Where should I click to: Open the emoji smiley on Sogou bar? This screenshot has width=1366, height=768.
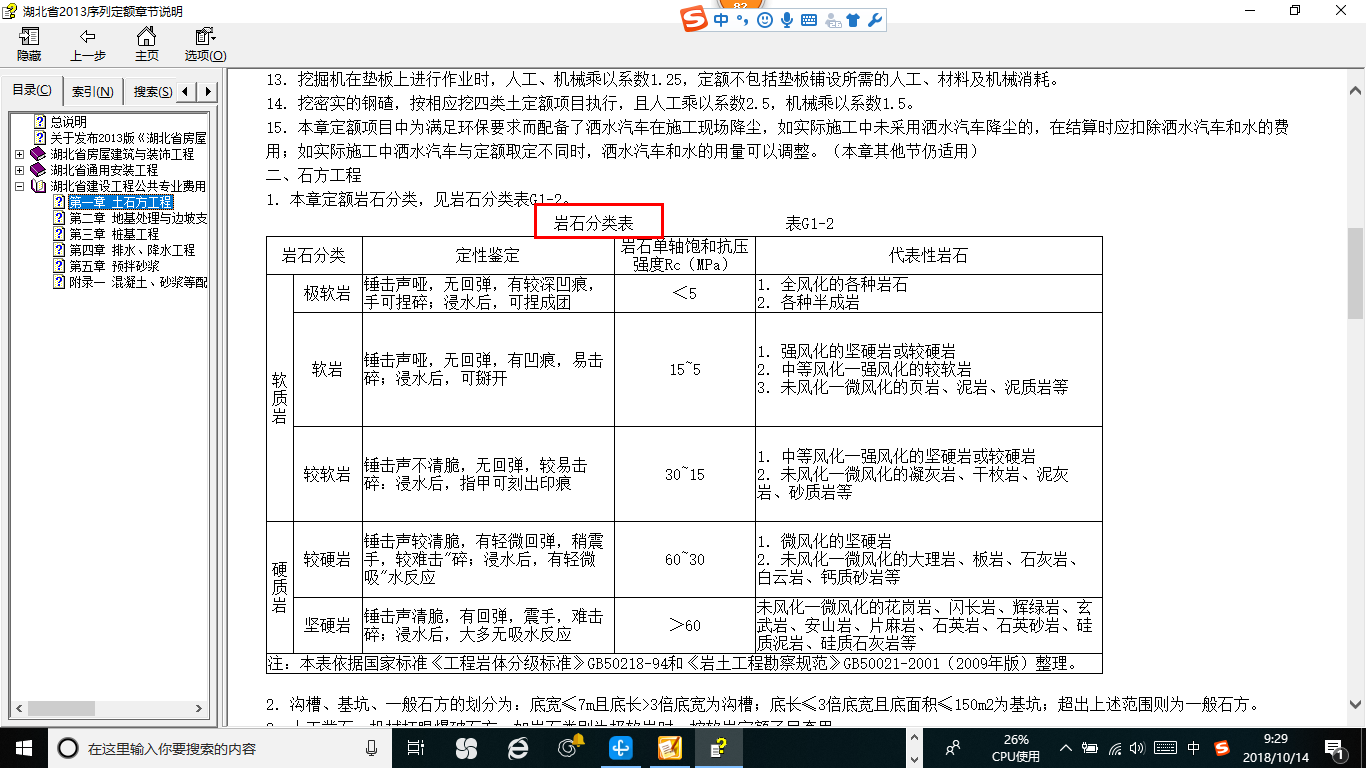(765, 20)
